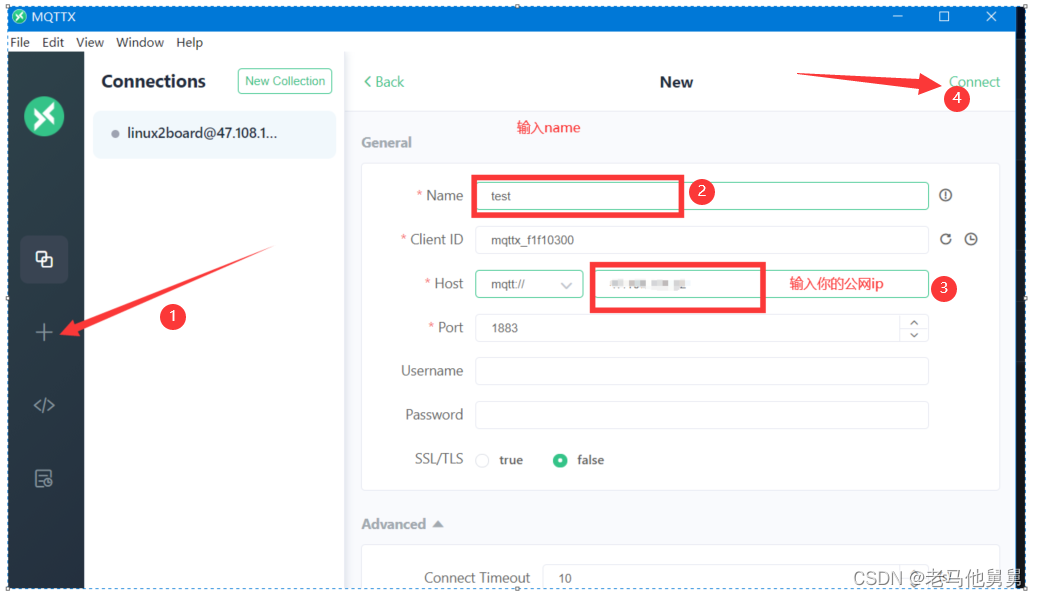The width and height of the screenshot is (1037, 597).
Task: Open the Script page icon in sidebar
Action: [44, 405]
